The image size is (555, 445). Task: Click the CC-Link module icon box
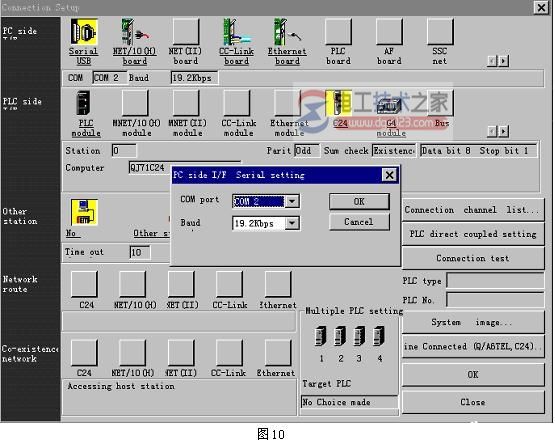click(x=236, y=103)
